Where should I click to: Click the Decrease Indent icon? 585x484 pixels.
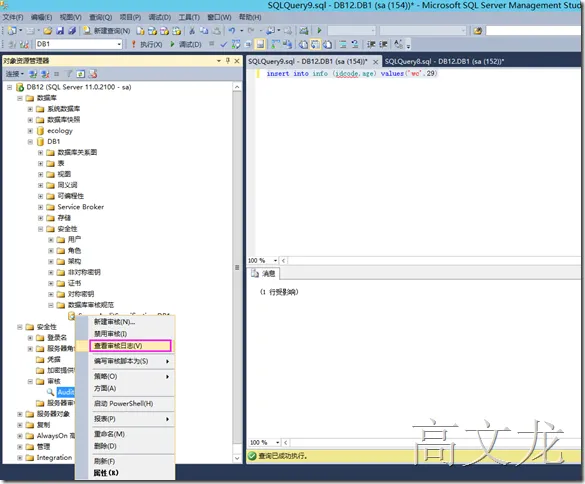coord(371,45)
